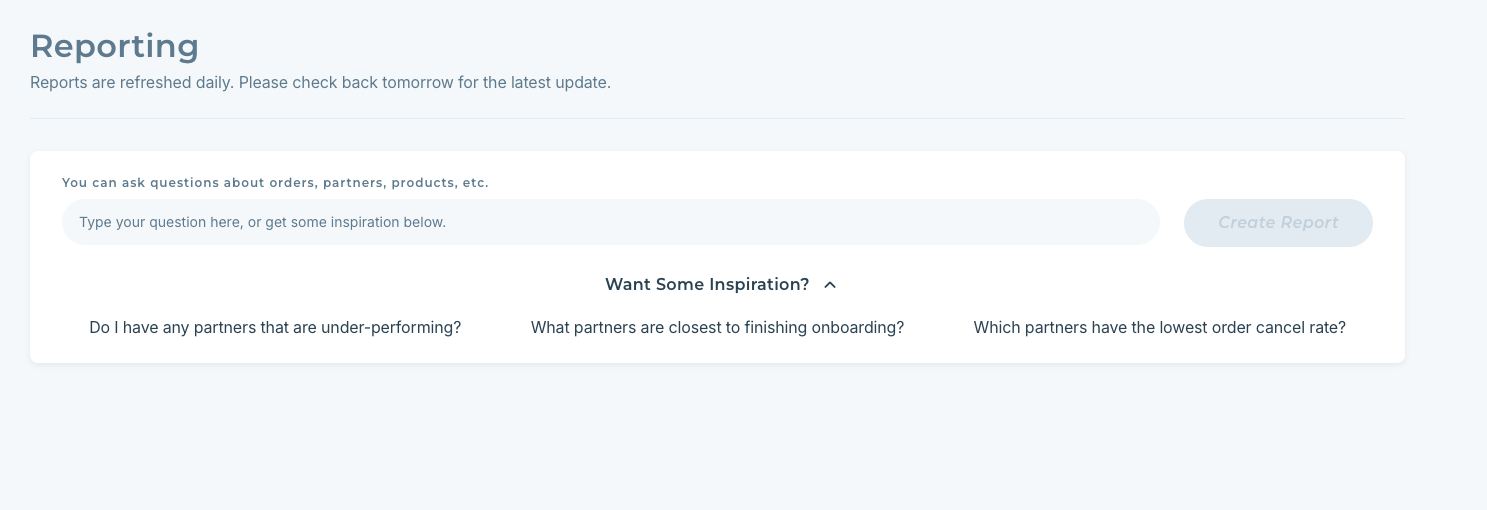Click the "Reports are refreshed daily" notice

[320, 82]
